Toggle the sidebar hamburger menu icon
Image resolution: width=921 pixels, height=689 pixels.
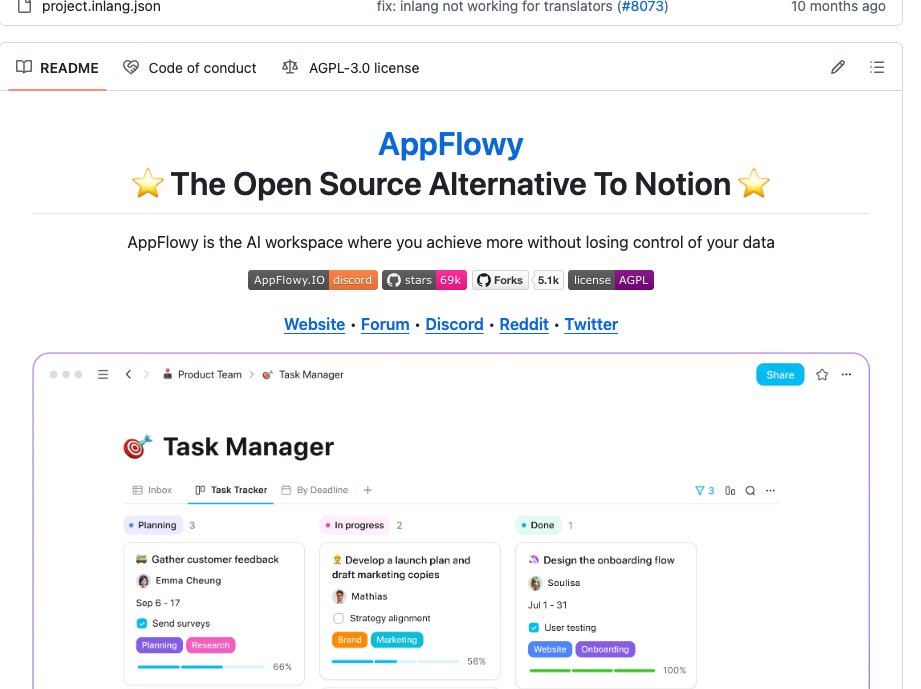coord(103,374)
